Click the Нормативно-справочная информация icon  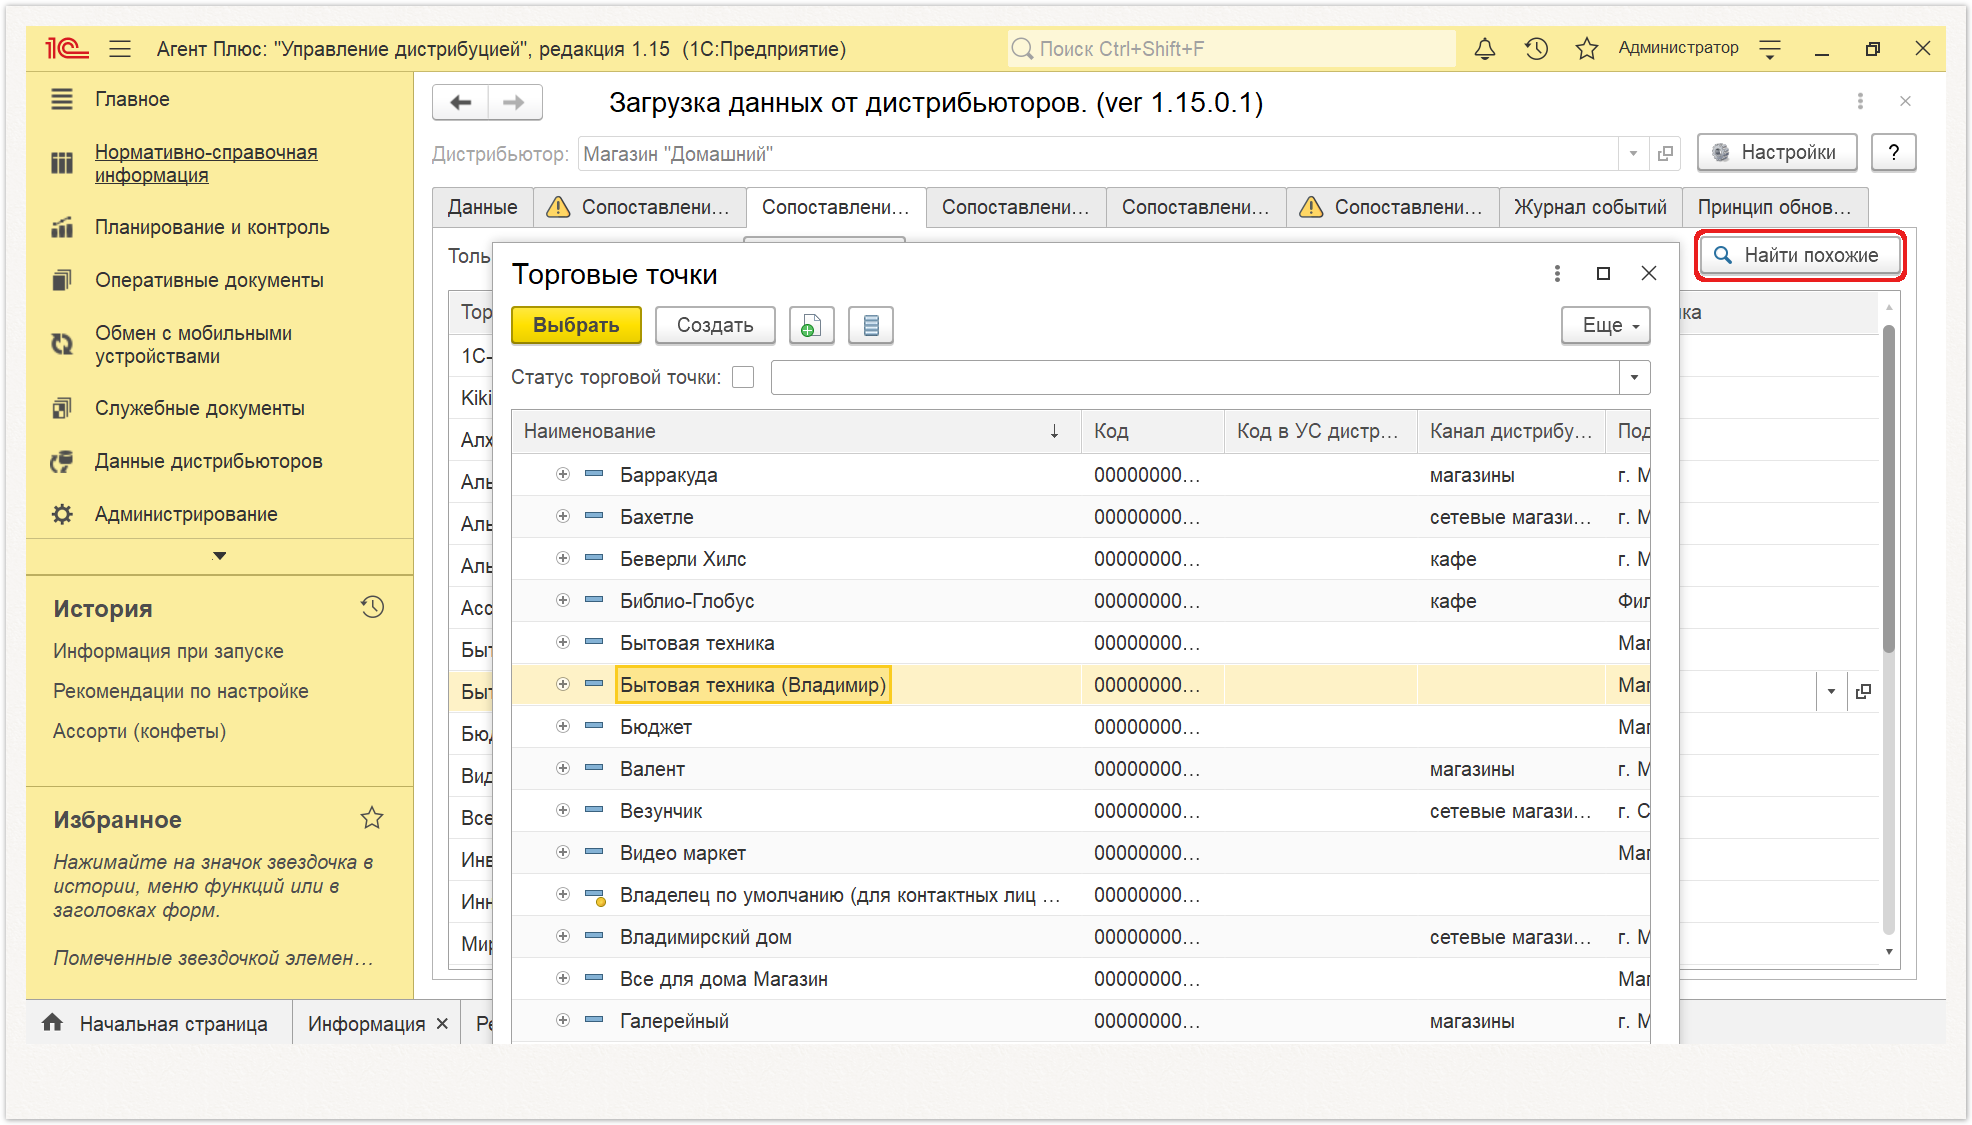pos(62,163)
